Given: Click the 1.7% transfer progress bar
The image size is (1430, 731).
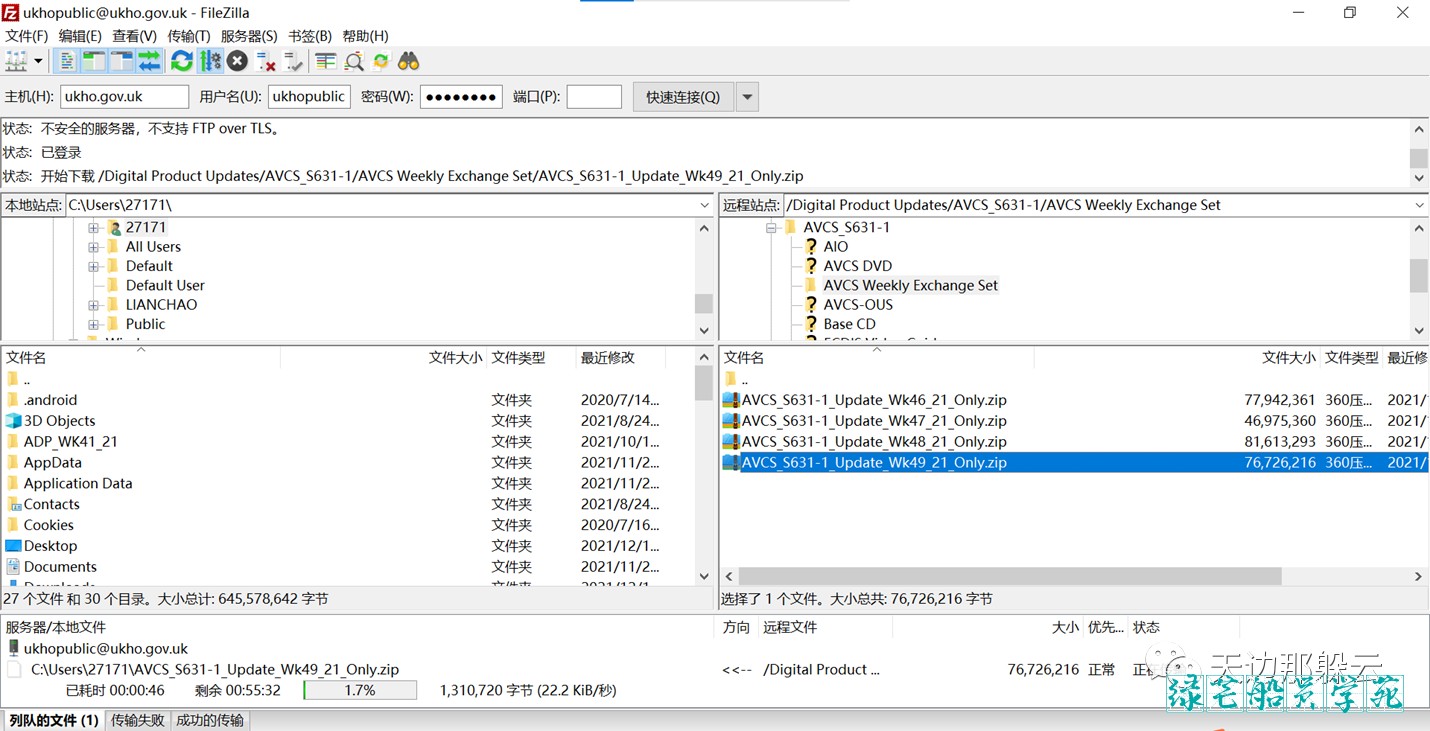Looking at the screenshot, I should [x=360, y=690].
